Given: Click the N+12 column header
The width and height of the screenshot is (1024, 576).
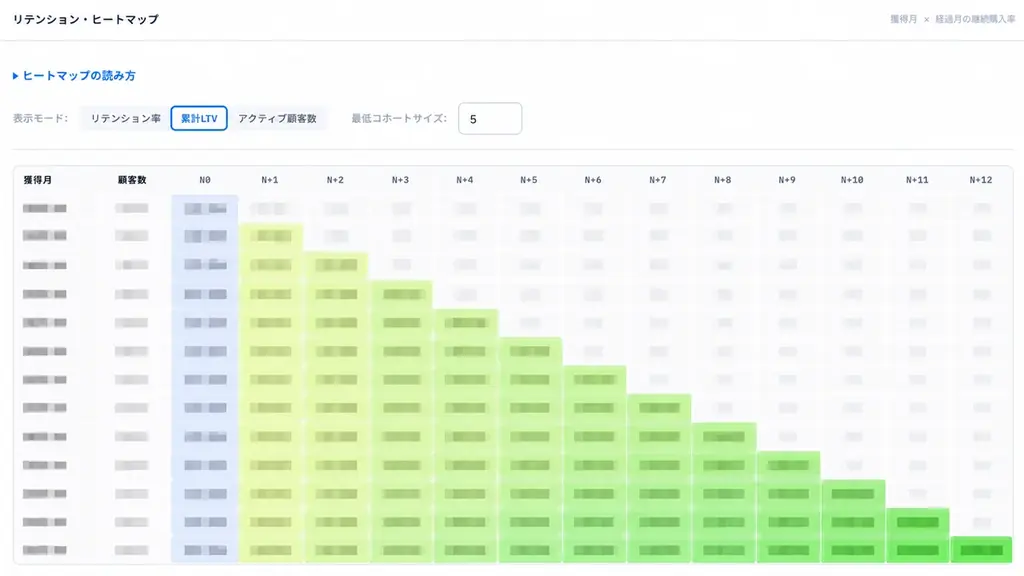Looking at the screenshot, I should click(x=981, y=180).
